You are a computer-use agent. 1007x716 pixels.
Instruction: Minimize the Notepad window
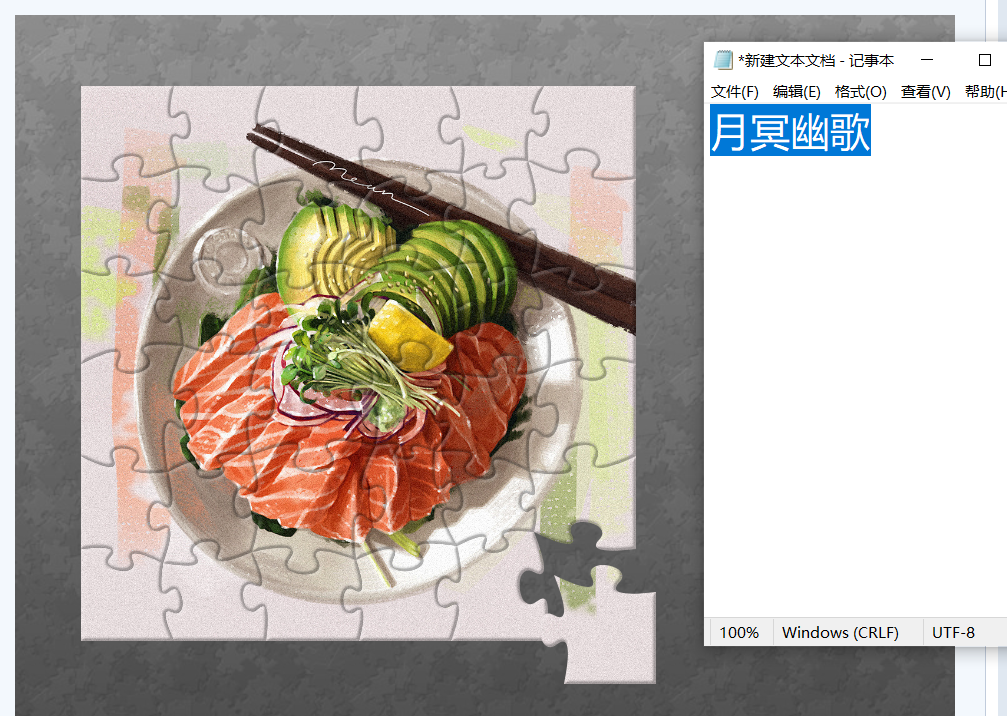pyautogui.click(x=927, y=60)
